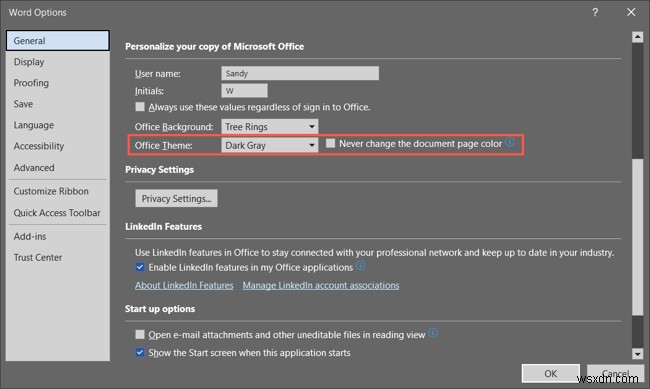
Task: Switch to the Advanced category
Action: pos(58,168)
